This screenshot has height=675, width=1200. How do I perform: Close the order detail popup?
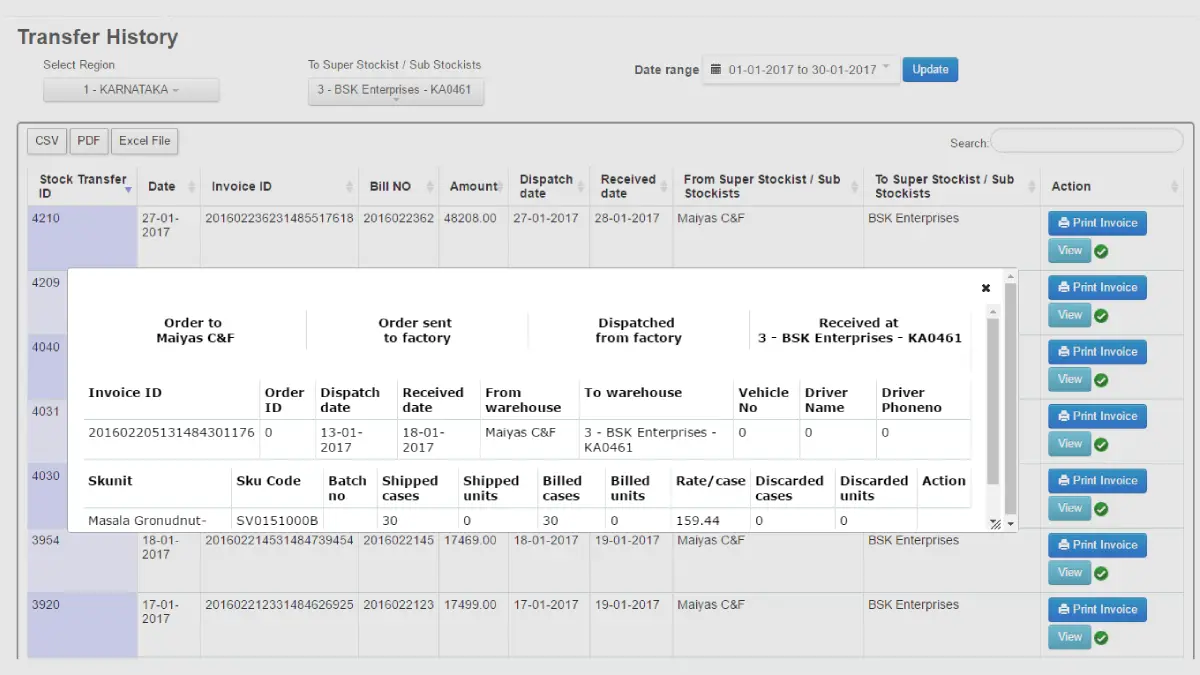(x=986, y=288)
